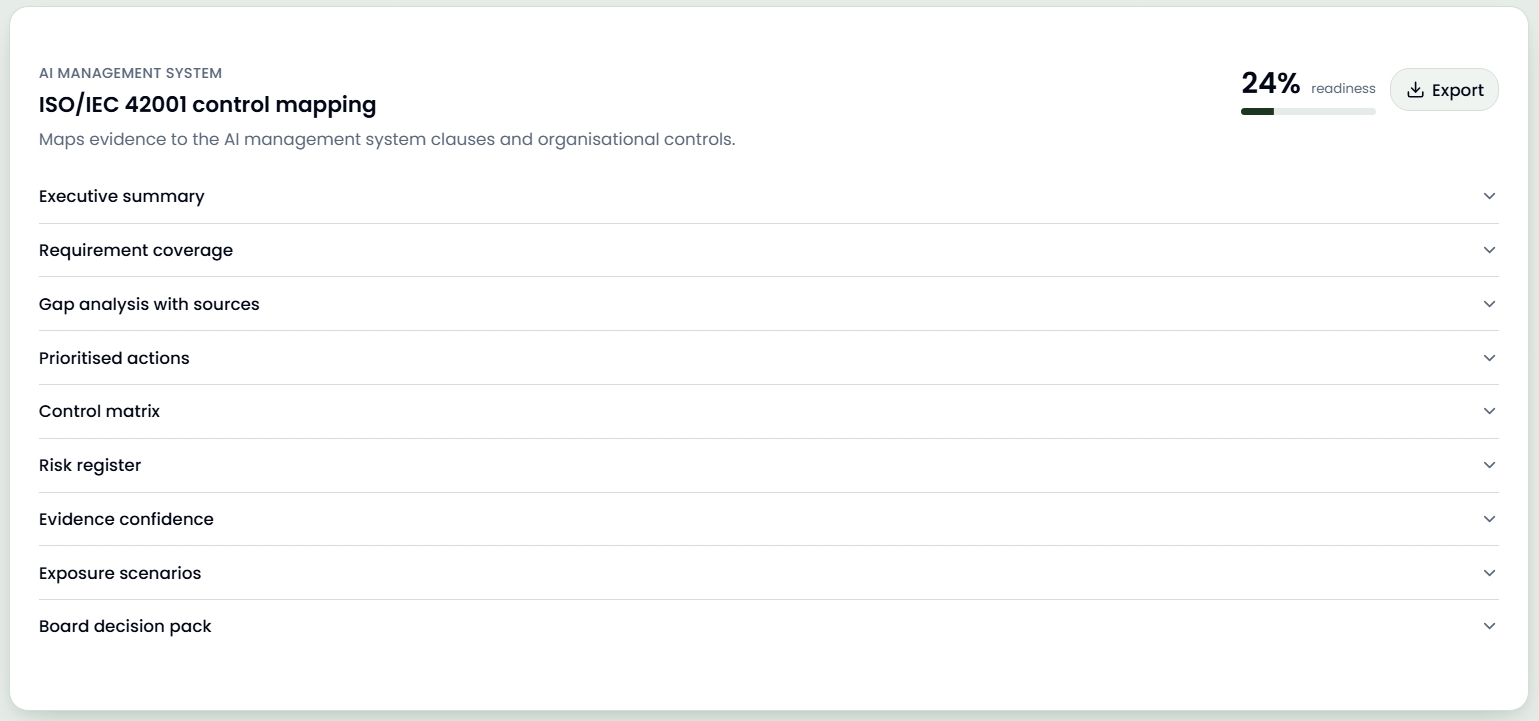
Task: Open the Prioritised actions section title
Action: point(114,358)
